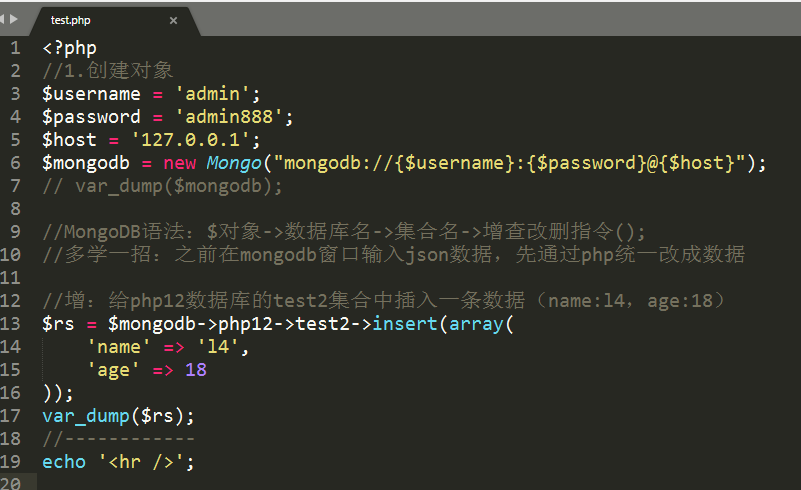Click line number 19 in the gutter
Image resolution: width=801 pixels, height=490 pixels.
(x=11, y=462)
